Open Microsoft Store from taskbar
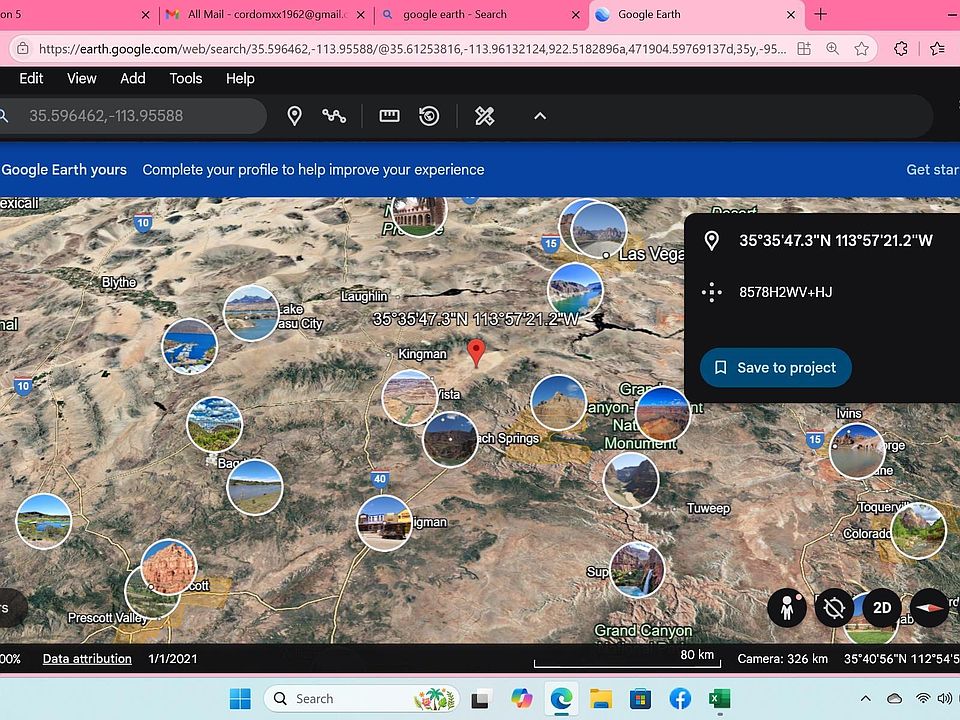This screenshot has height=720, width=960. (640, 699)
